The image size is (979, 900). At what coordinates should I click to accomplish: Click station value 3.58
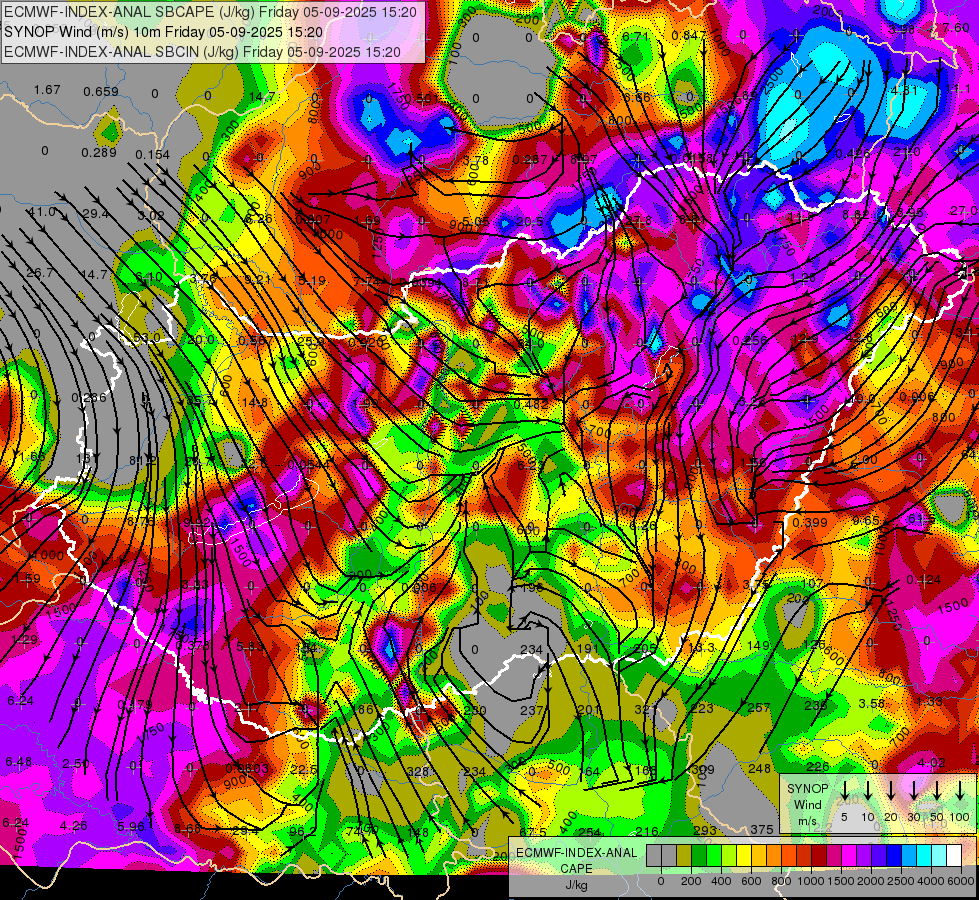[x=872, y=704]
